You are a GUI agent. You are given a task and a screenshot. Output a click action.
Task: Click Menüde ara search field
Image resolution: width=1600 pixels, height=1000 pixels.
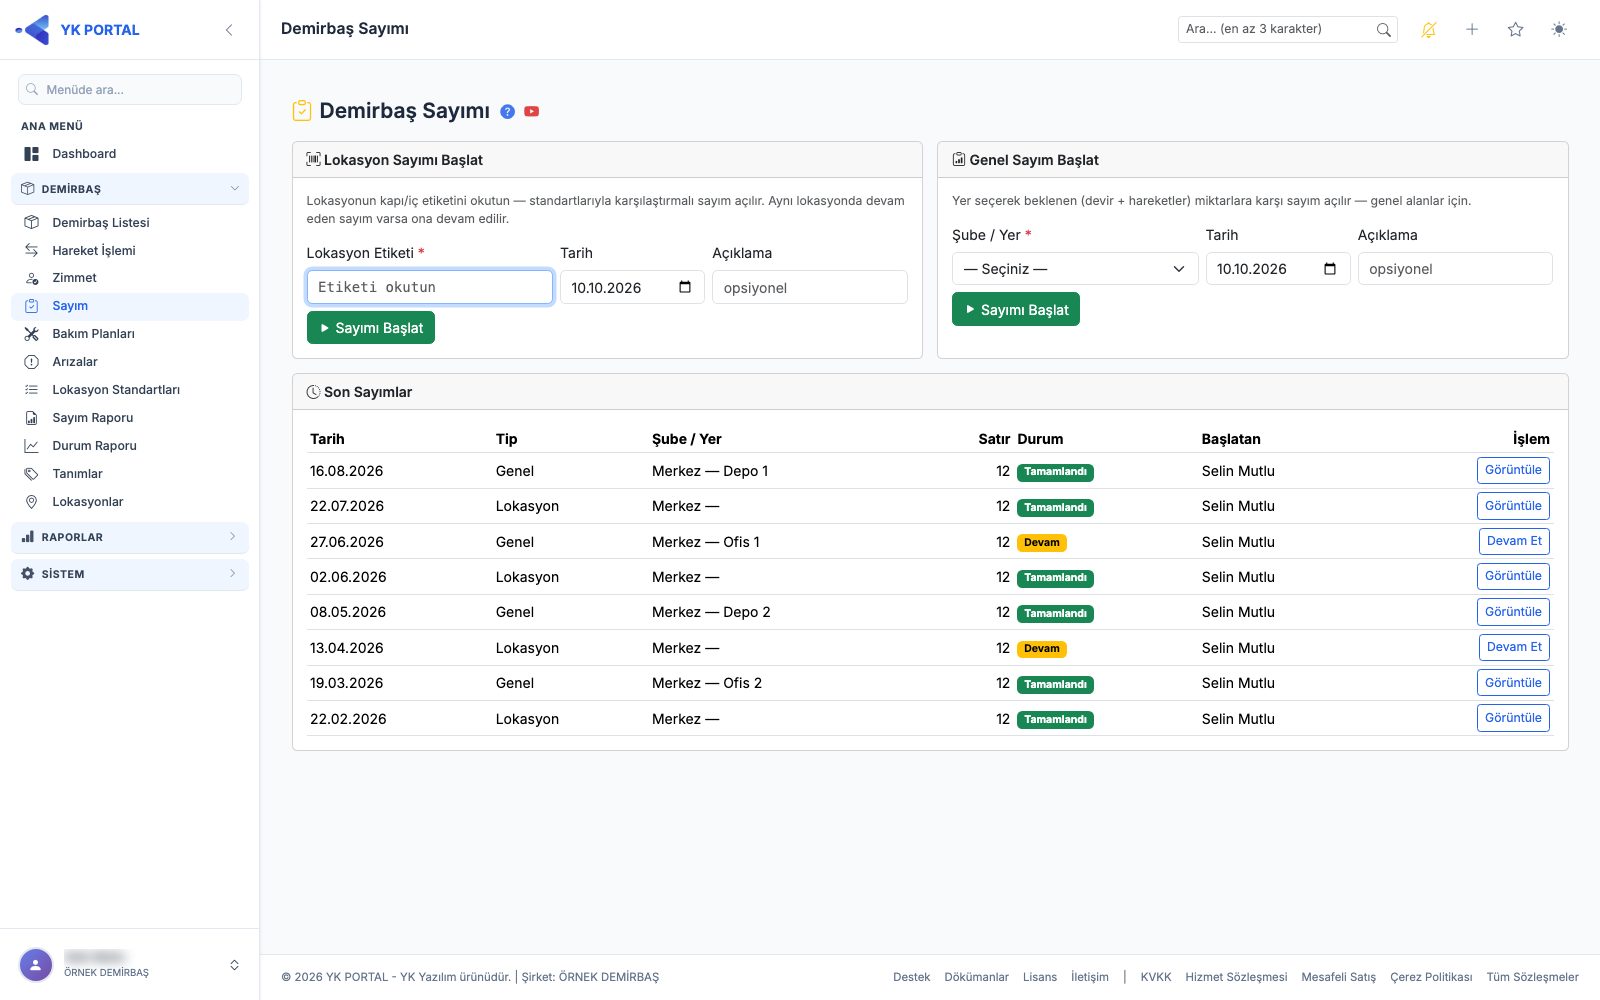tap(130, 89)
